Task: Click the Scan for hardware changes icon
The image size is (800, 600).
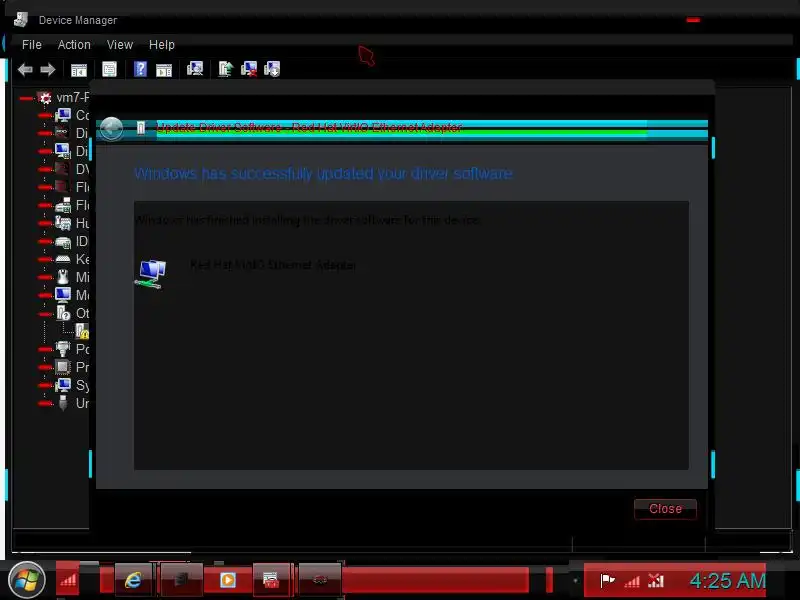Action: click(195, 68)
